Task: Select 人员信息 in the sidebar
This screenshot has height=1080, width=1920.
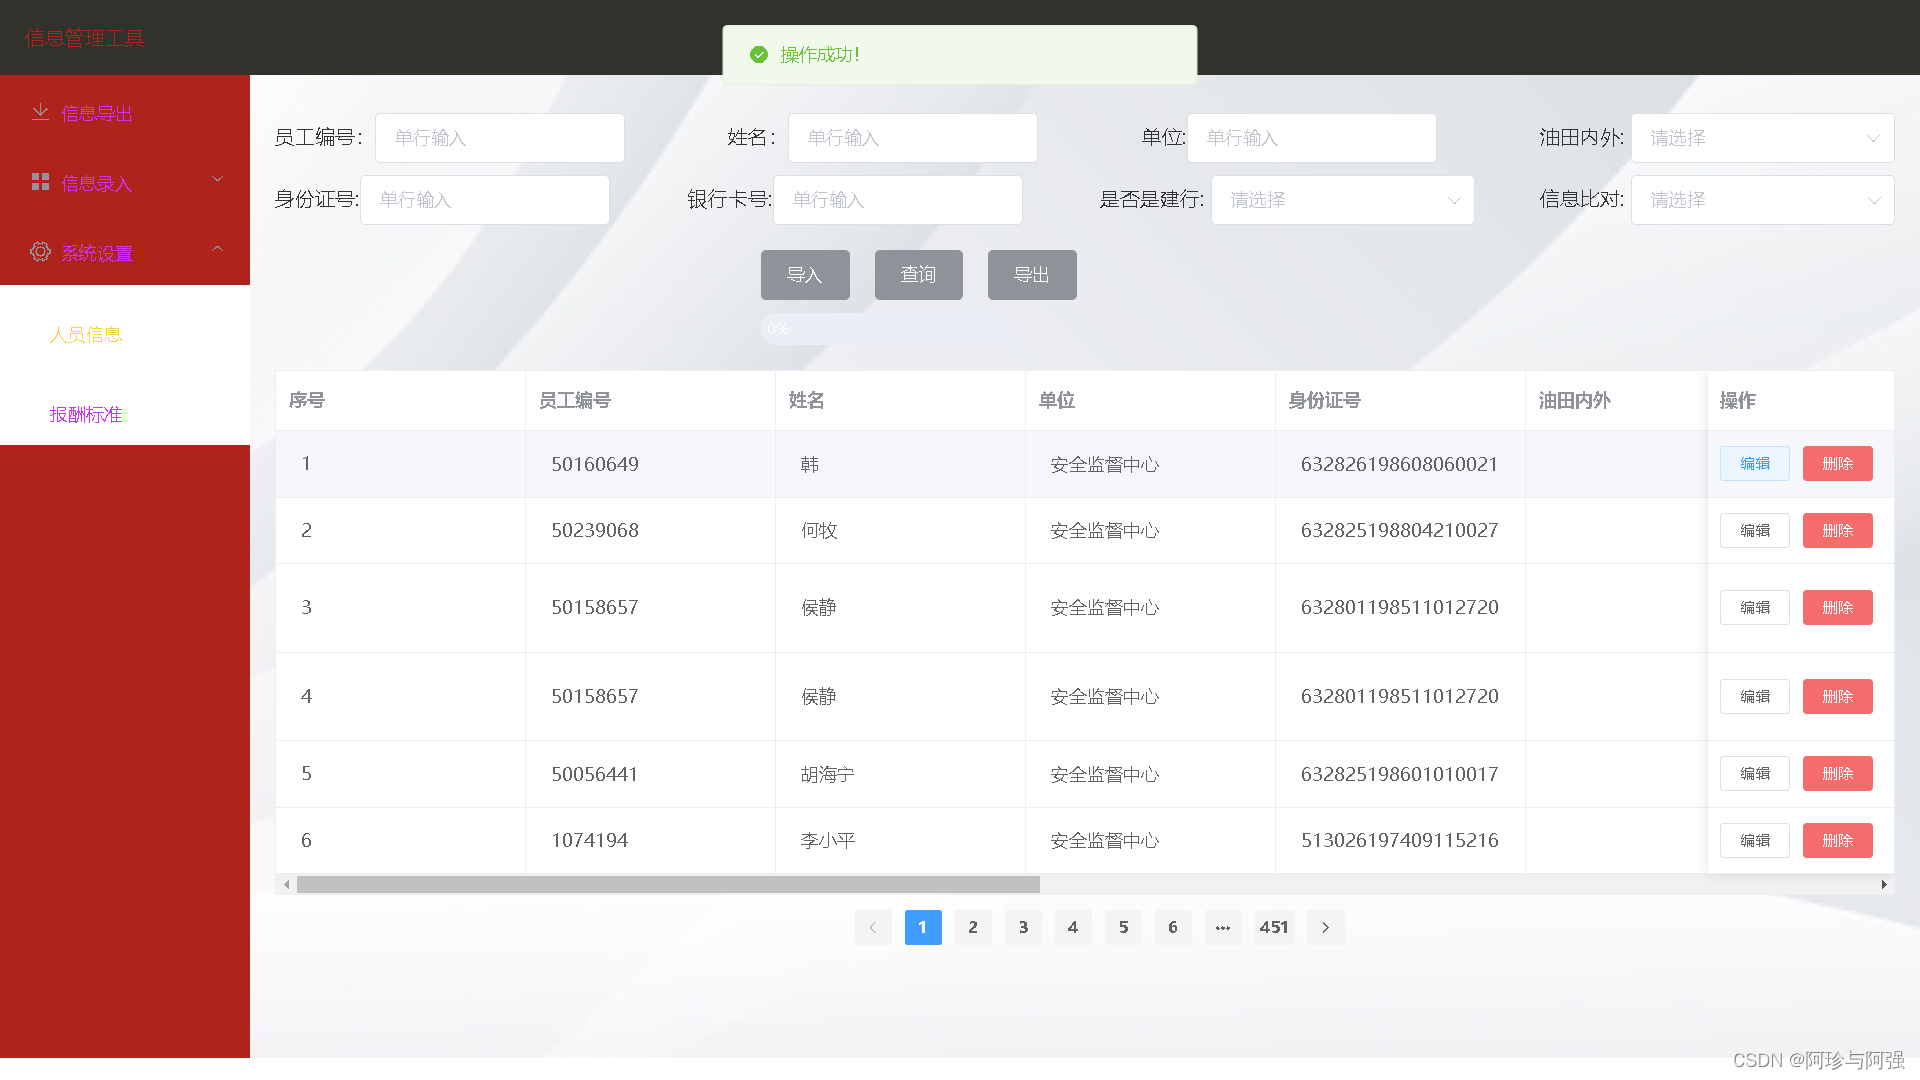Action: 86,335
